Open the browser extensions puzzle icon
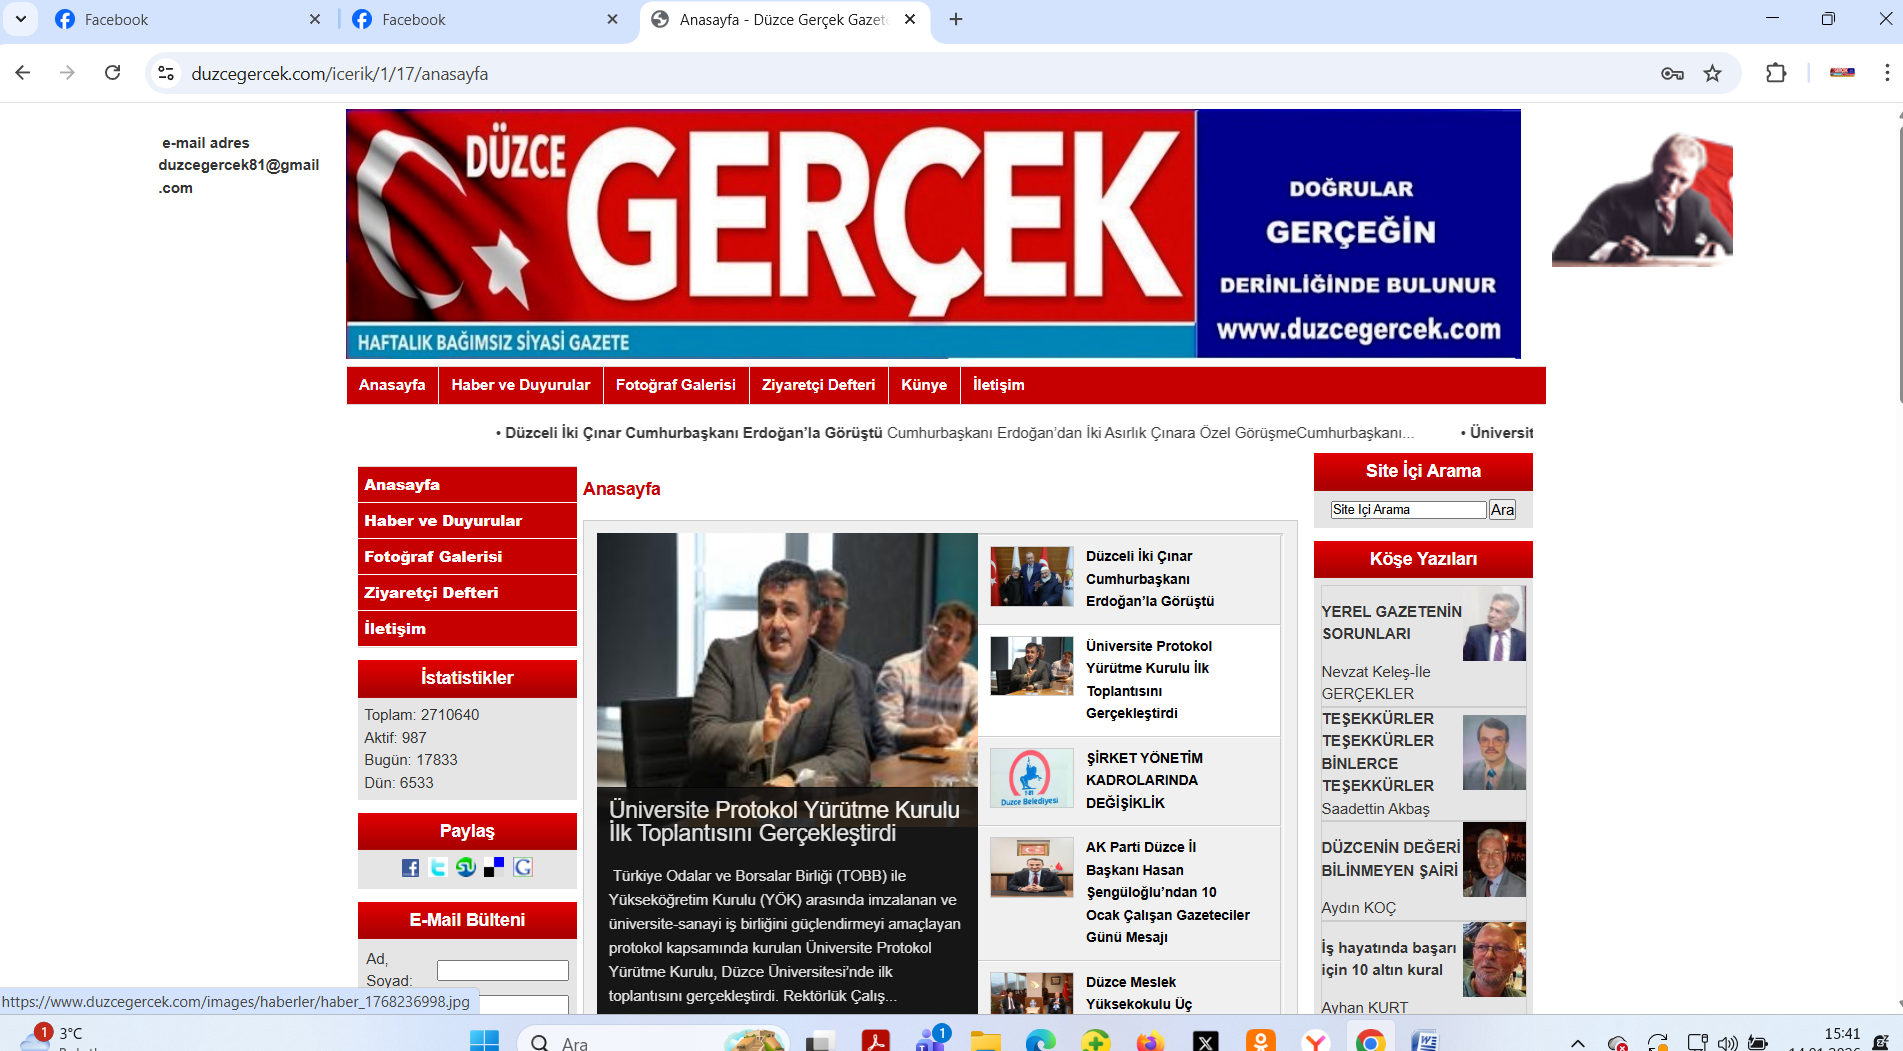Image resolution: width=1903 pixels, height=1051 pixels. 1776,73
